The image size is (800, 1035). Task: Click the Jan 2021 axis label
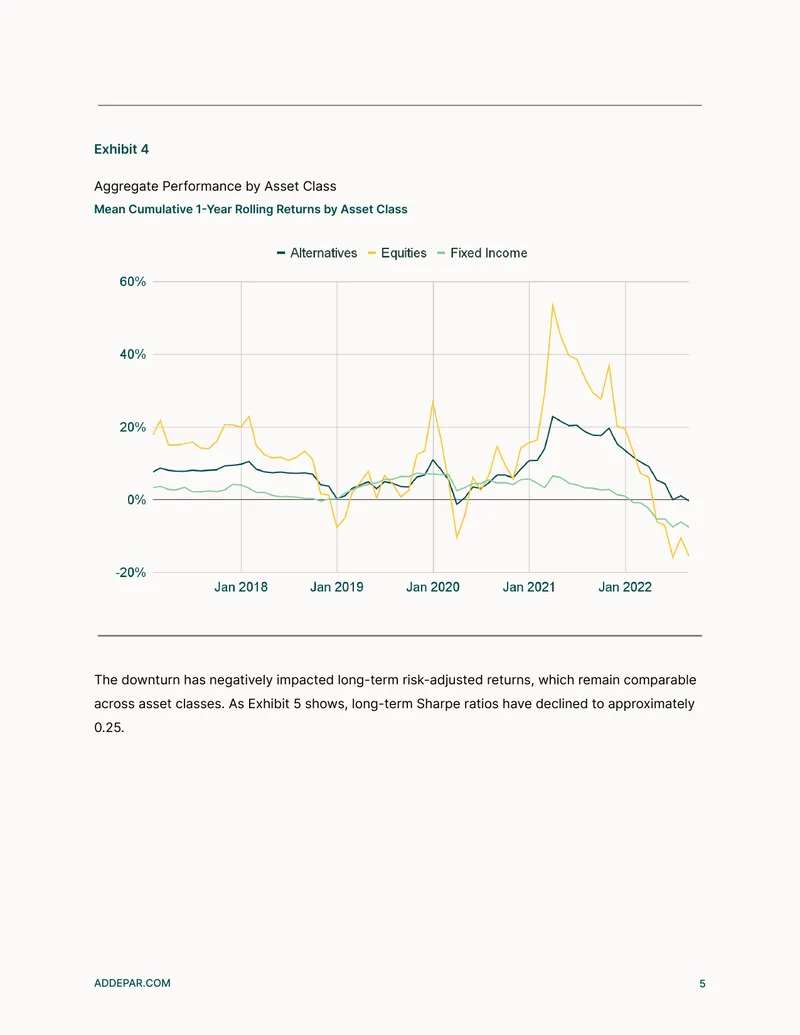[529, 587]
